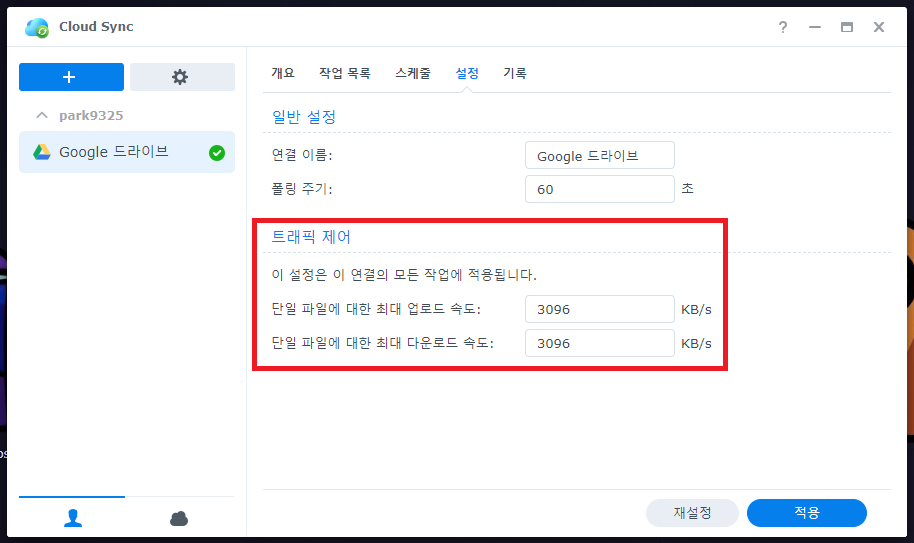Click the green sync status checkmark

point(217,153)
